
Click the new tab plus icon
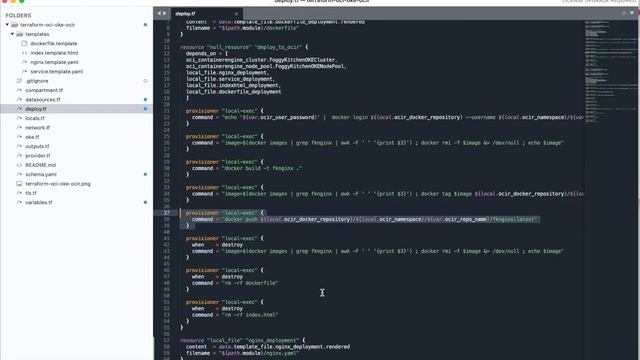pyautogui.click(x=624, y=13)
